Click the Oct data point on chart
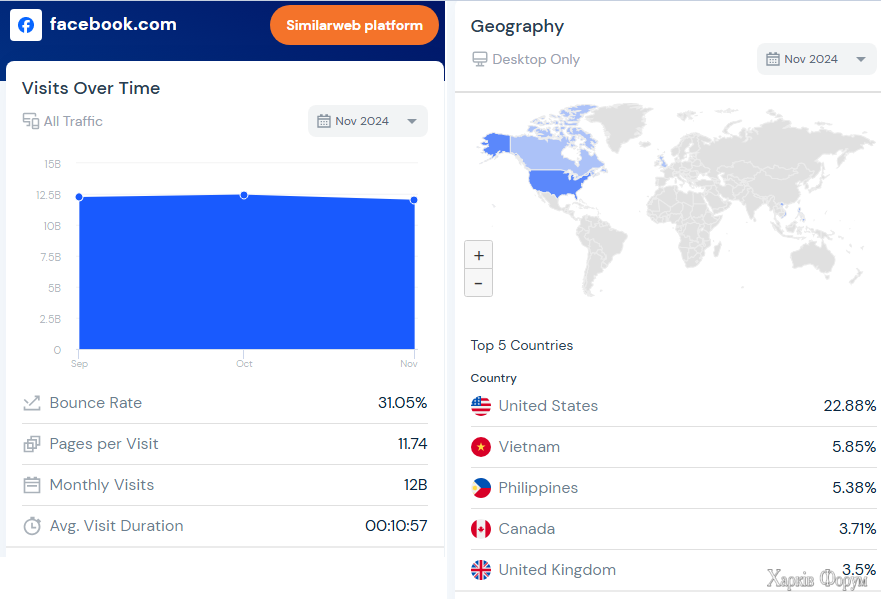Screen dimensions: 881x599 pyautogui.click(x=244, y=195)
